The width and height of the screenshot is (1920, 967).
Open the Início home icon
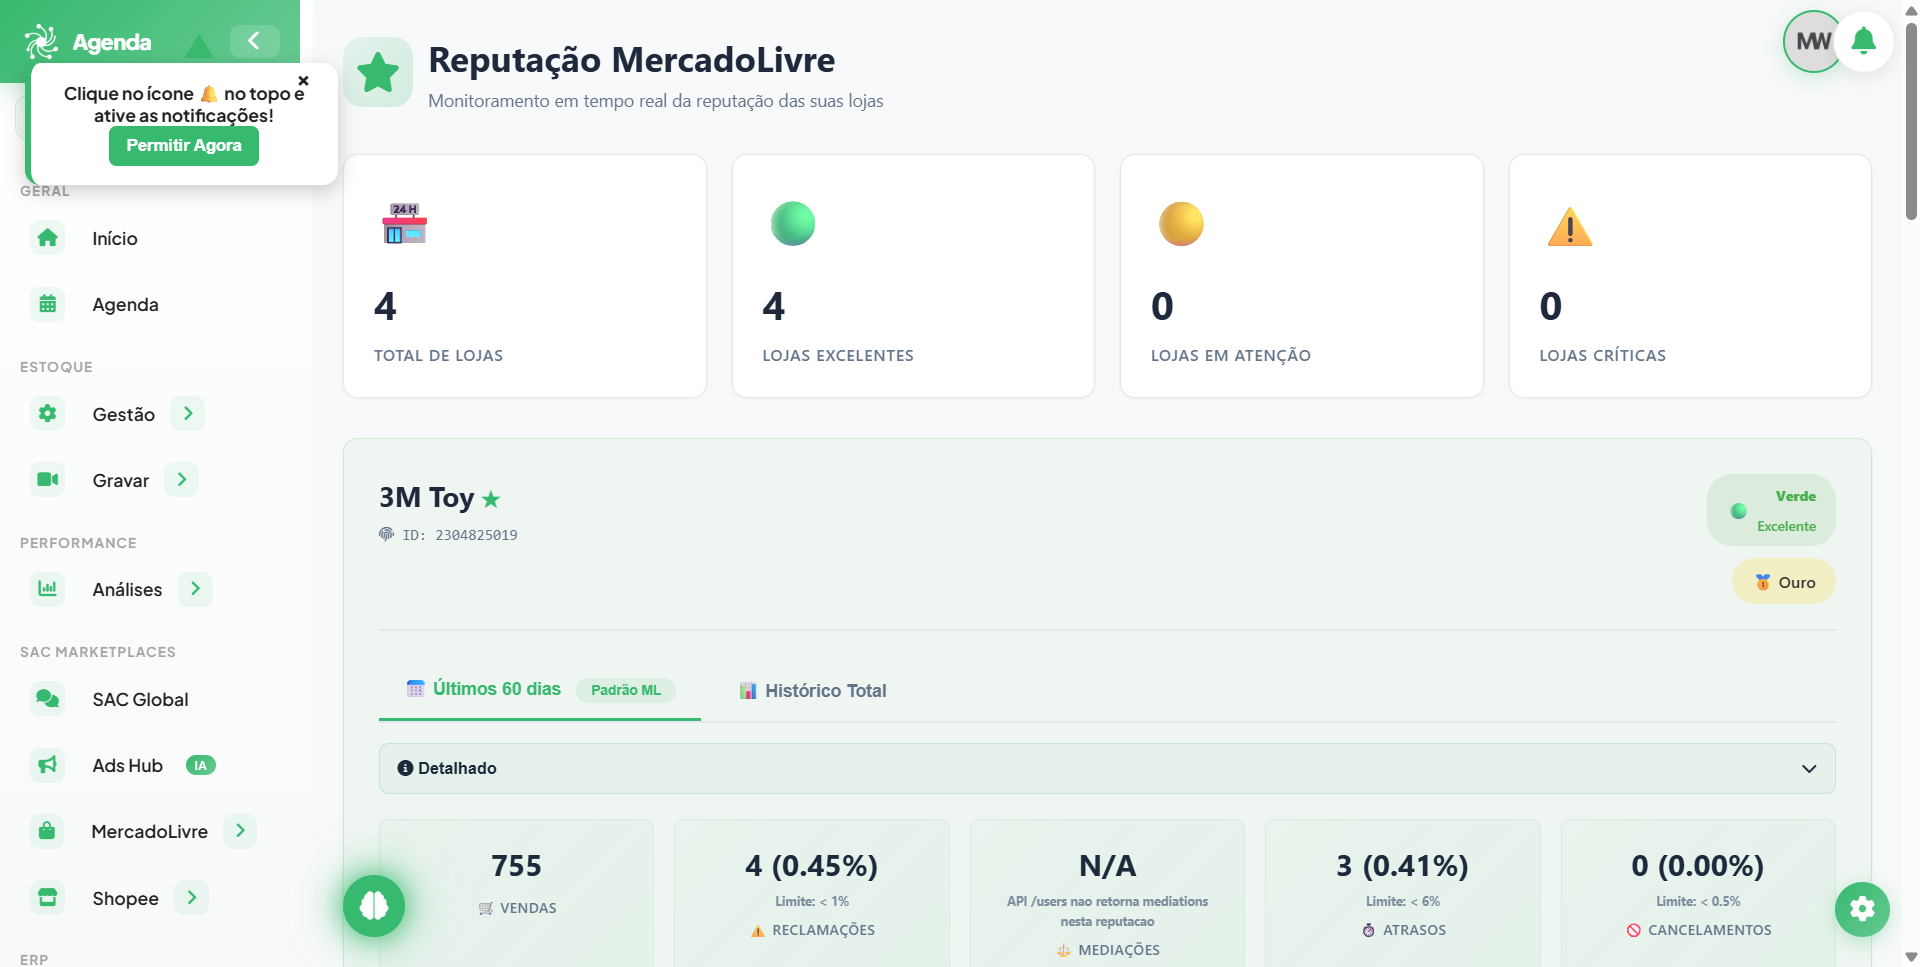point(47,238)
